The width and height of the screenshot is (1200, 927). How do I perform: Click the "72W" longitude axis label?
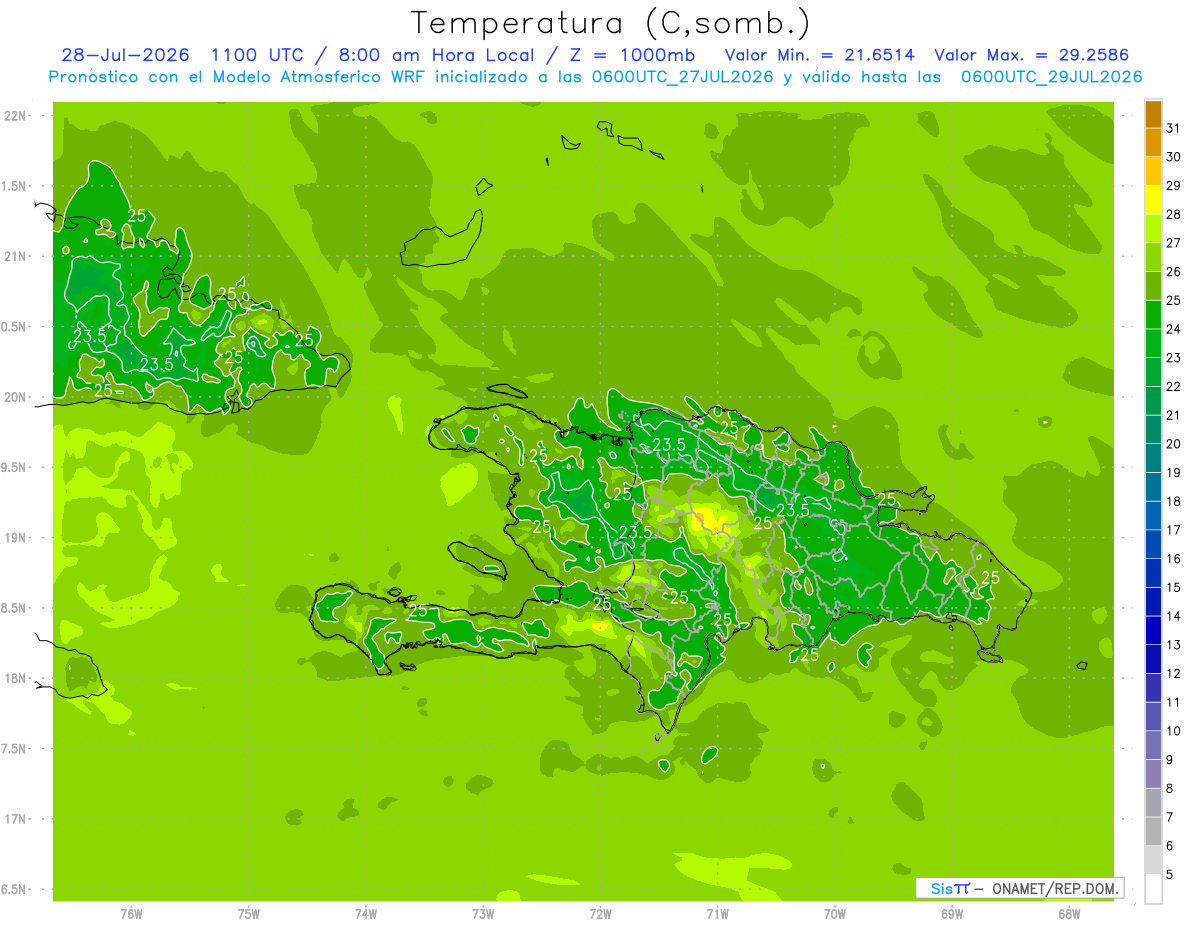[x=600, y=914]
